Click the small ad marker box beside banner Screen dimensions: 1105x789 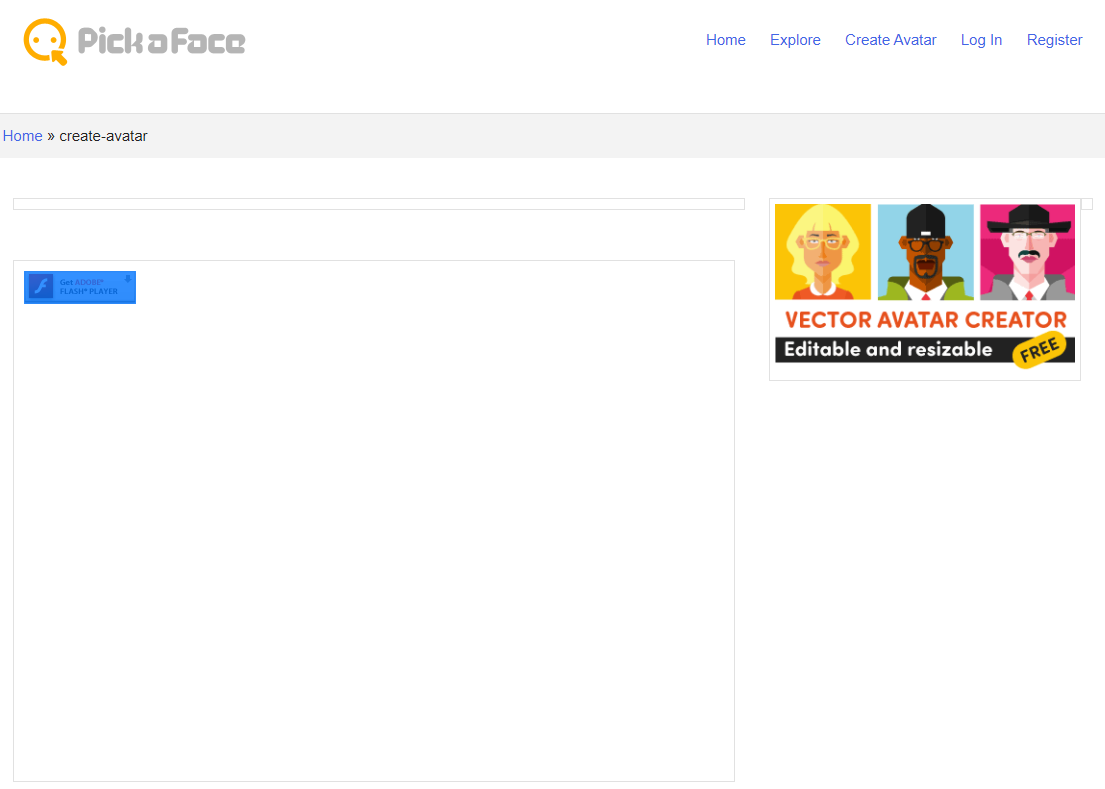(x=1087, y=204)
